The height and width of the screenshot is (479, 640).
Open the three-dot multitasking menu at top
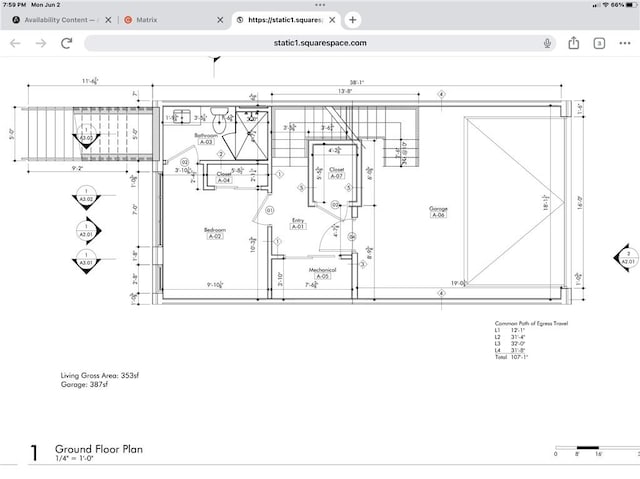320,5
